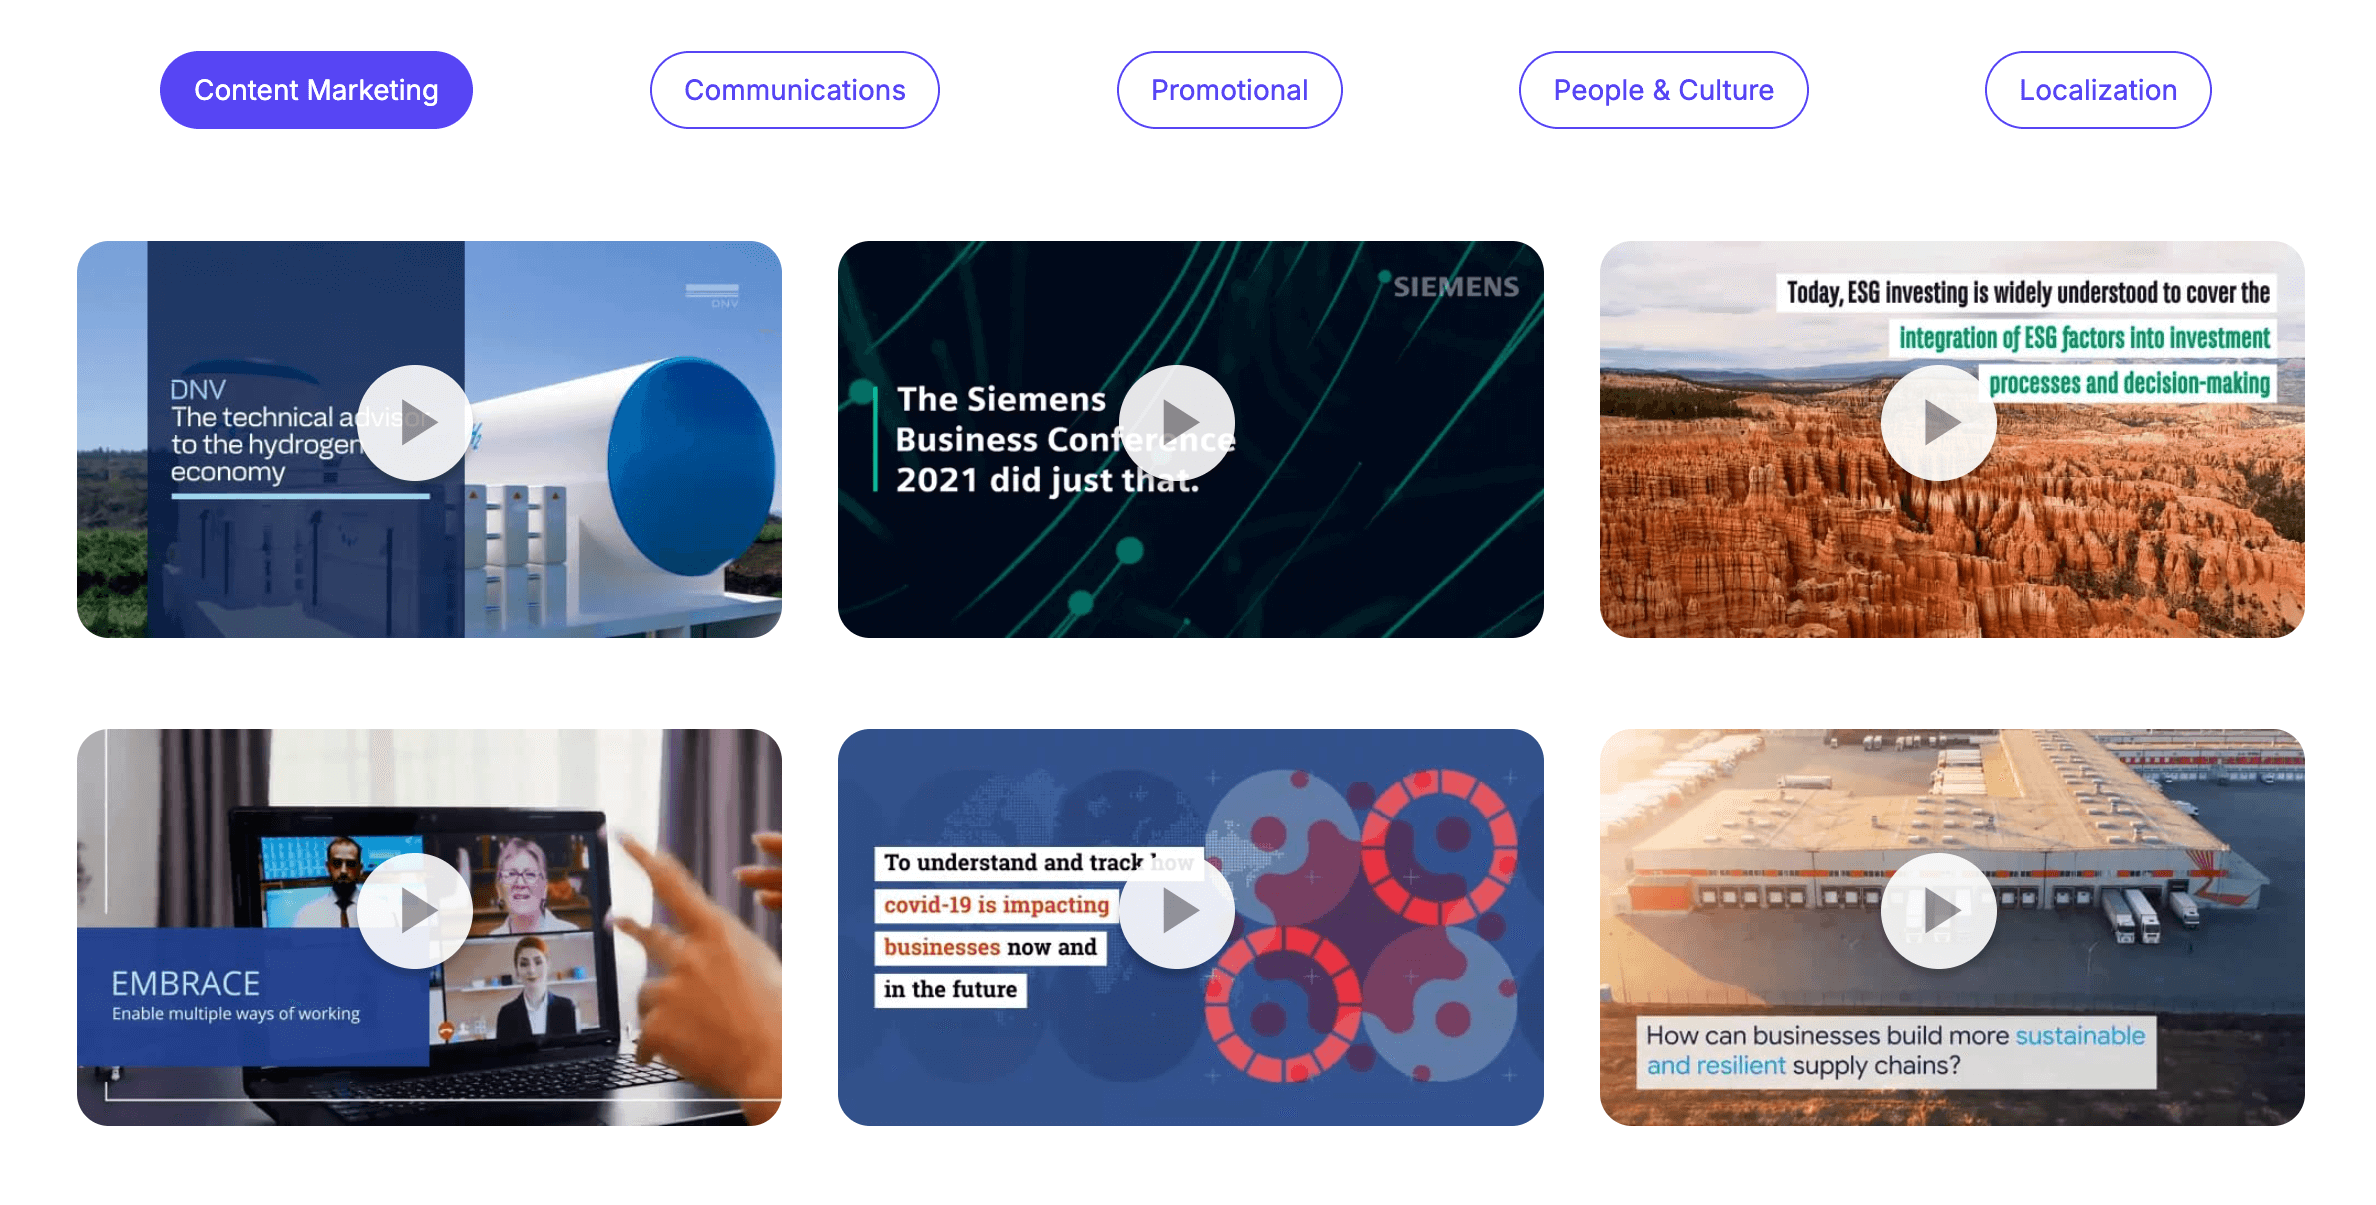Click the 'Siemens Business Conference' headline text
The height and width of the screenshot is (1205, 2376).
coord(1048,439)
